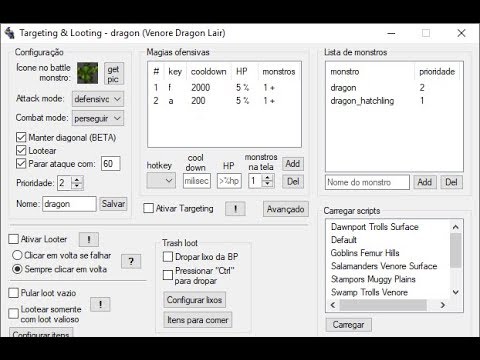
Task: Select spell row 1 with key f
Action: click(x=224, y=88)
